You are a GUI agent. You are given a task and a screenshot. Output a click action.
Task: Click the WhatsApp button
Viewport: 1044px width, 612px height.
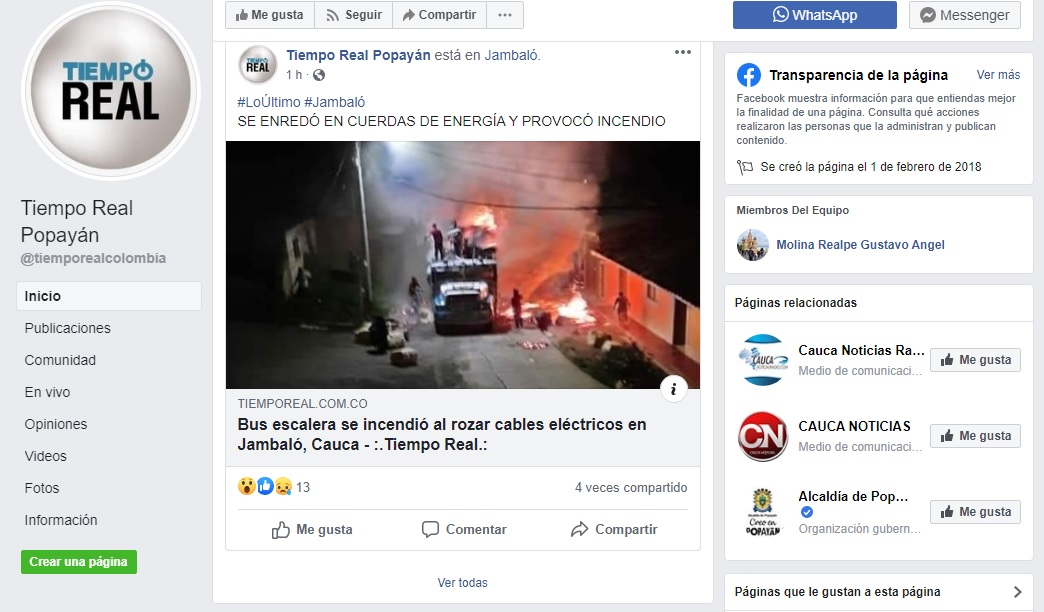click(814, 15)
